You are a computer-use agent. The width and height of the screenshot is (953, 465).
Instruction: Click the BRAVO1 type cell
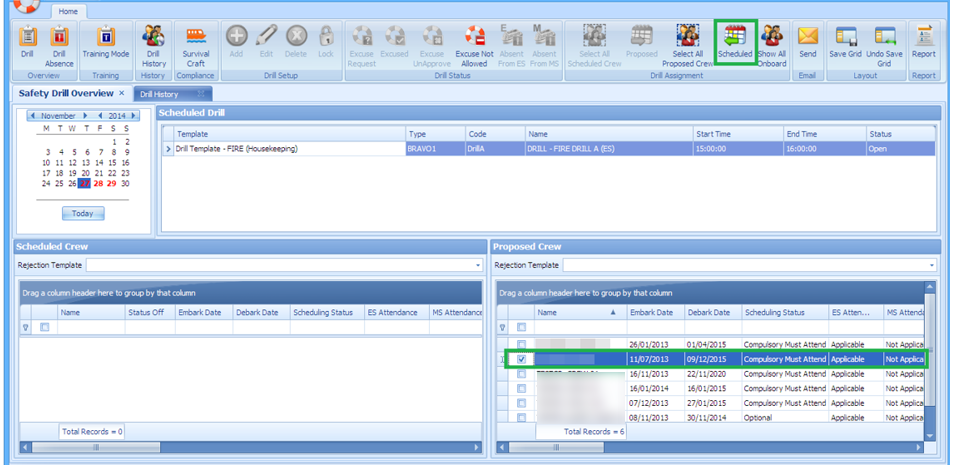[435, 149]
